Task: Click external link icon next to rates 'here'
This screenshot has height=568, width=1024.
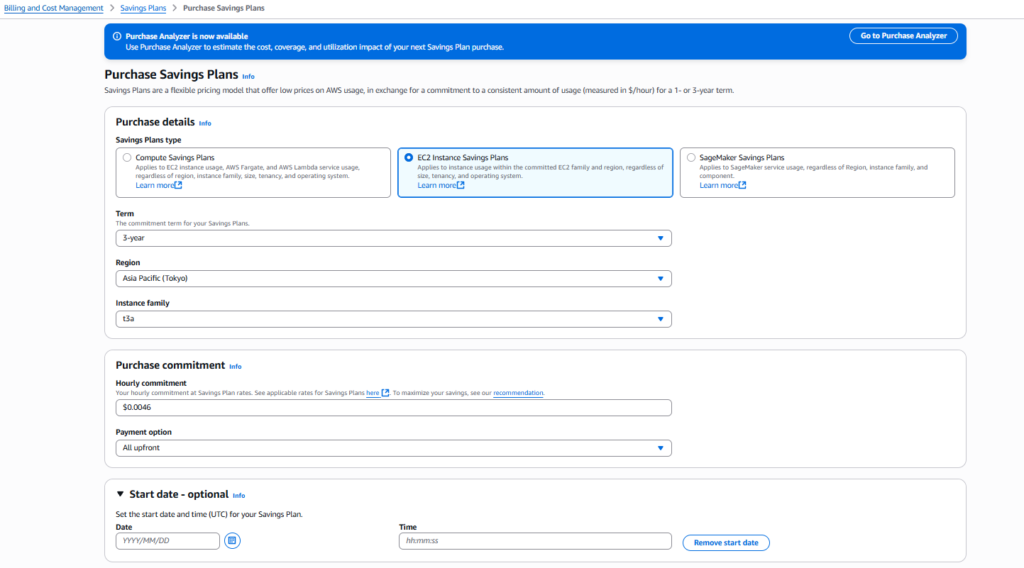Action: (385, 393)
